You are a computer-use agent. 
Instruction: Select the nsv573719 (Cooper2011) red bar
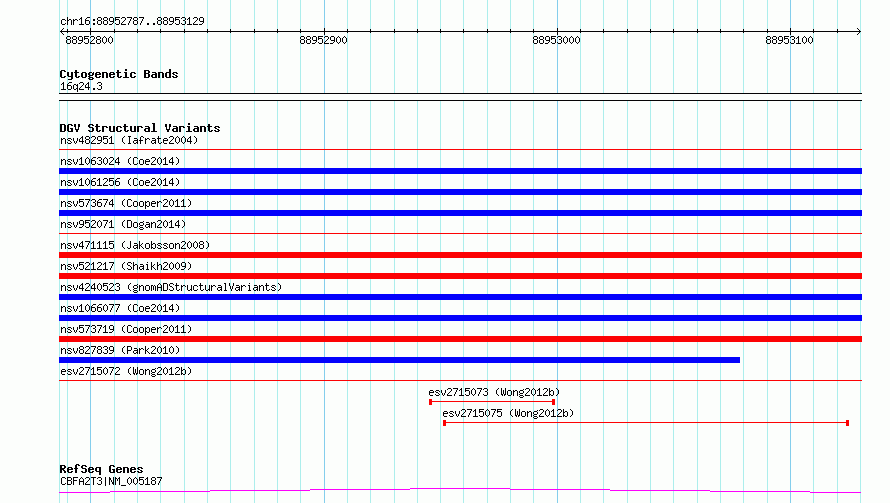click(x=460, y=339)
